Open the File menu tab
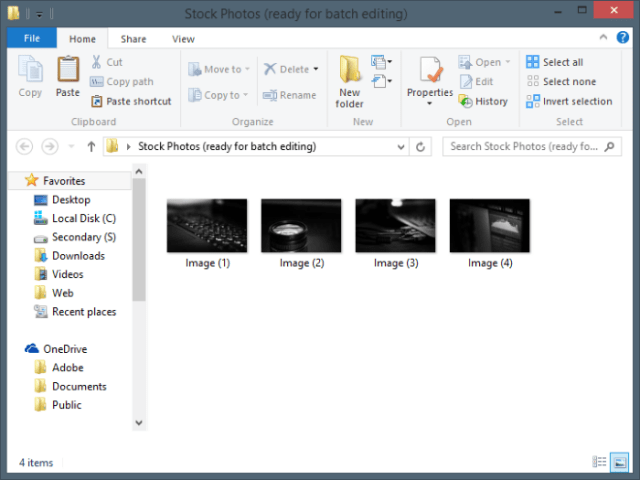This screenshot has width=640, height=480. point(32,38)
